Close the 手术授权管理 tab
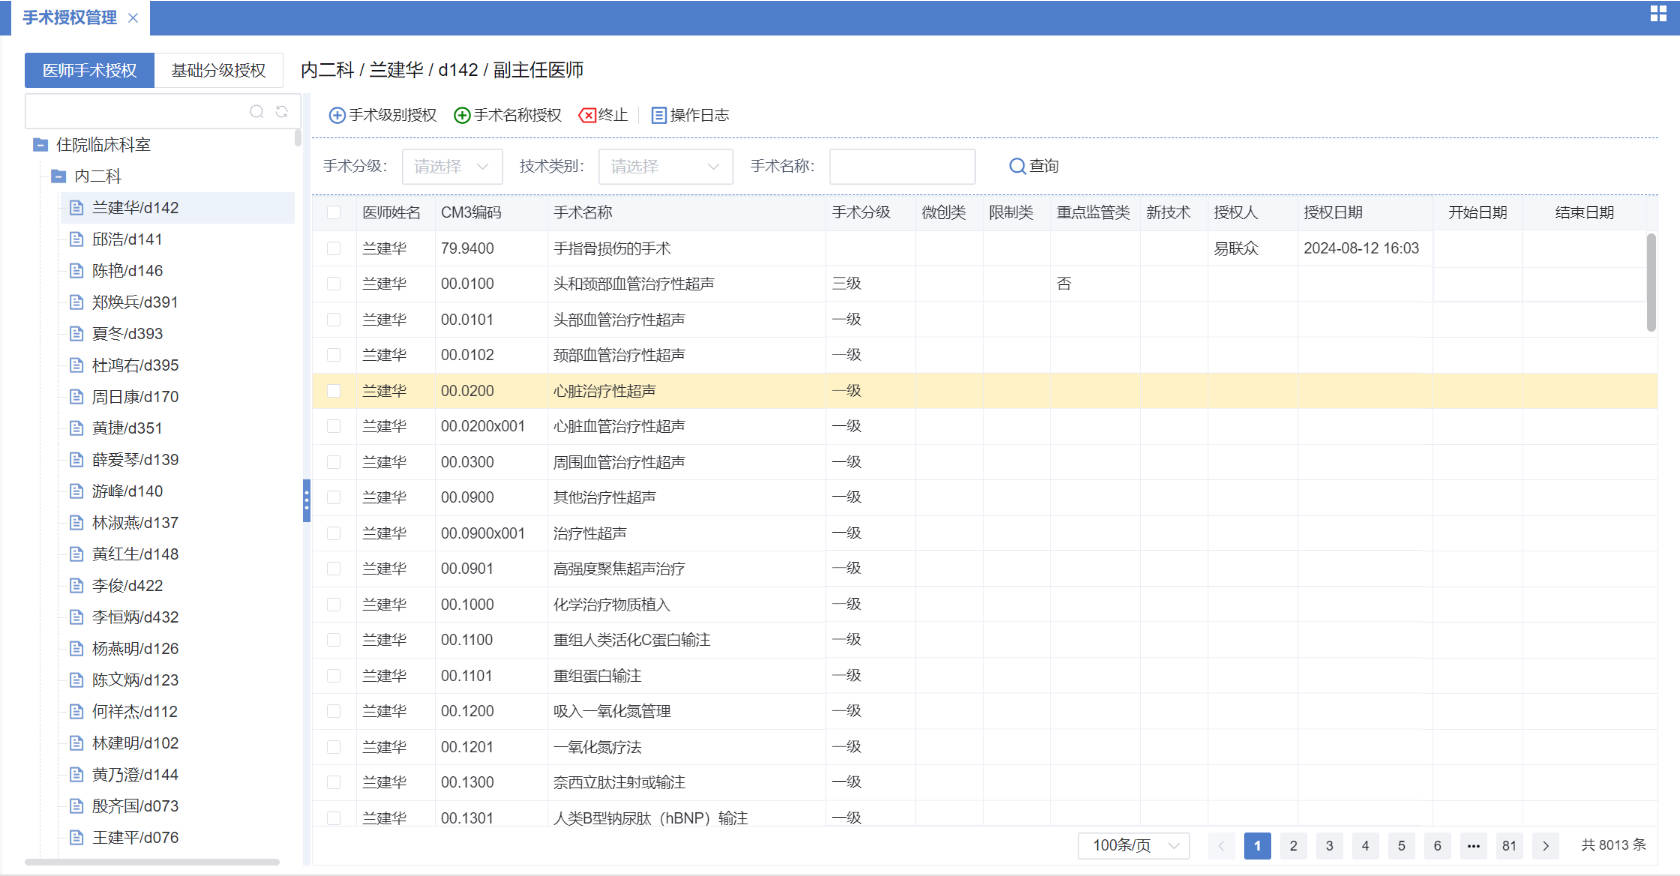Screen dimensions: 1680x876 [133, 18]
